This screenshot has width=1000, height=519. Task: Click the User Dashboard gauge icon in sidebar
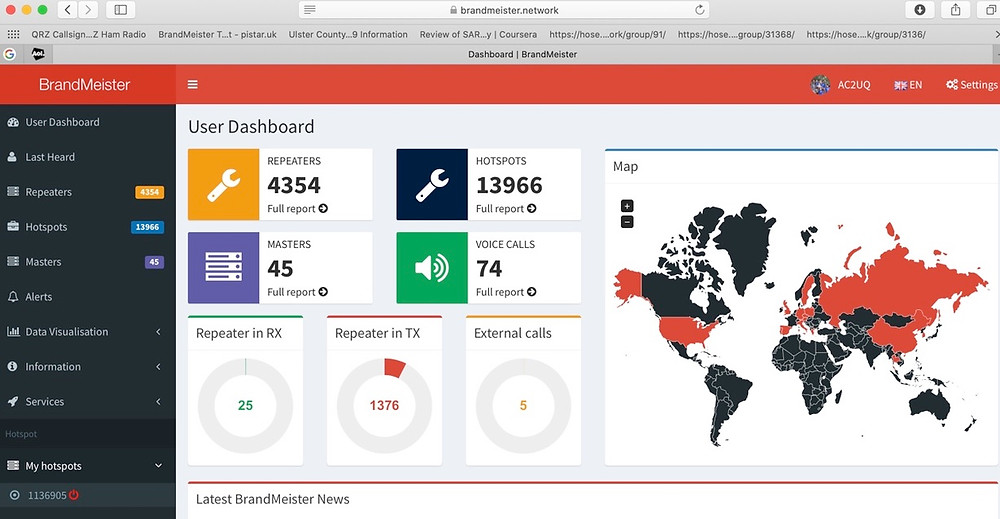[13, 122]
